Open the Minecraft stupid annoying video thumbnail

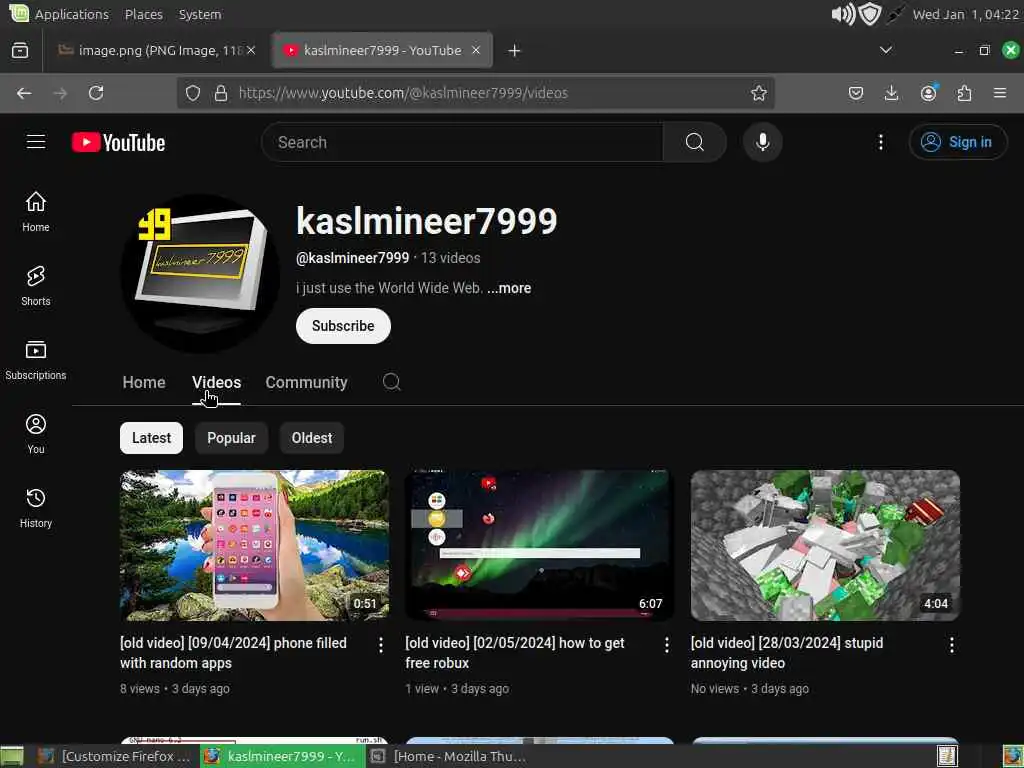click(x=825, y=545)
